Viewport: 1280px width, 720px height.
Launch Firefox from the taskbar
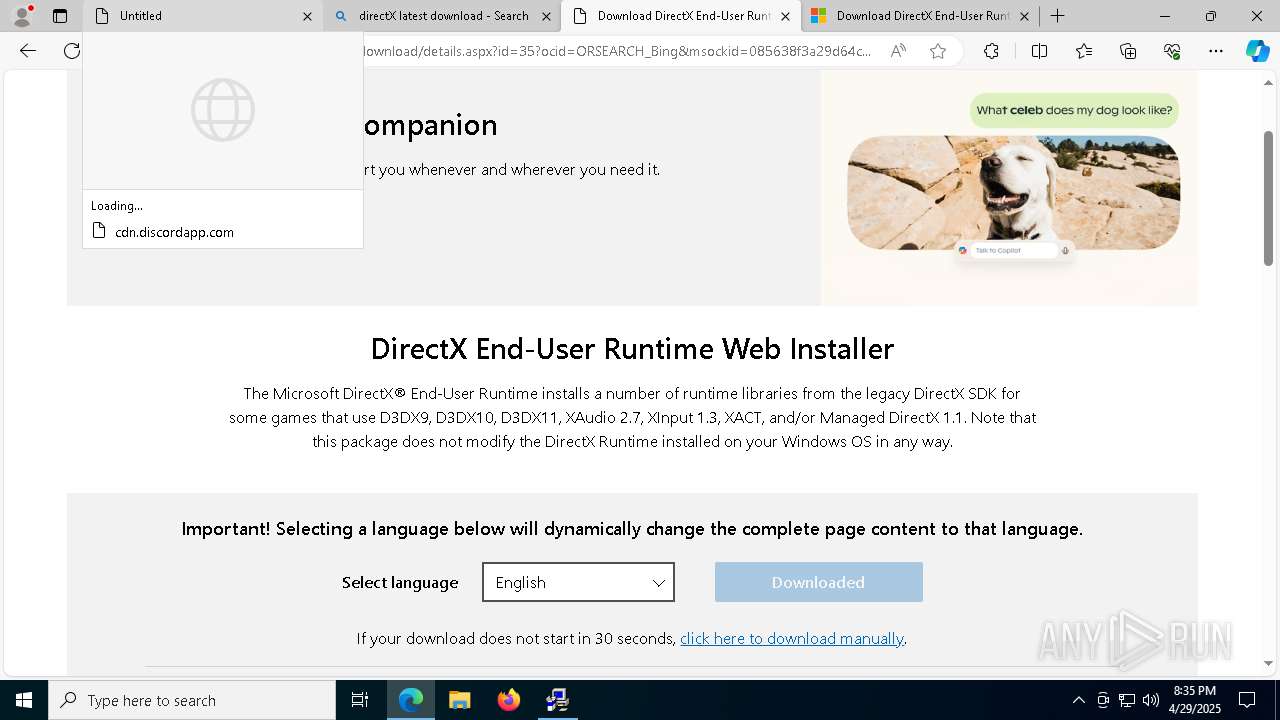click(508, 700)
